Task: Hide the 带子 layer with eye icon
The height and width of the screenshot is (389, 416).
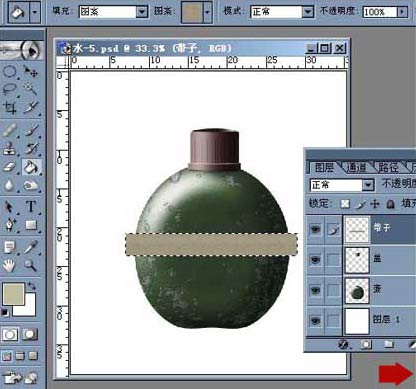Action: click(x=315, y=229)
